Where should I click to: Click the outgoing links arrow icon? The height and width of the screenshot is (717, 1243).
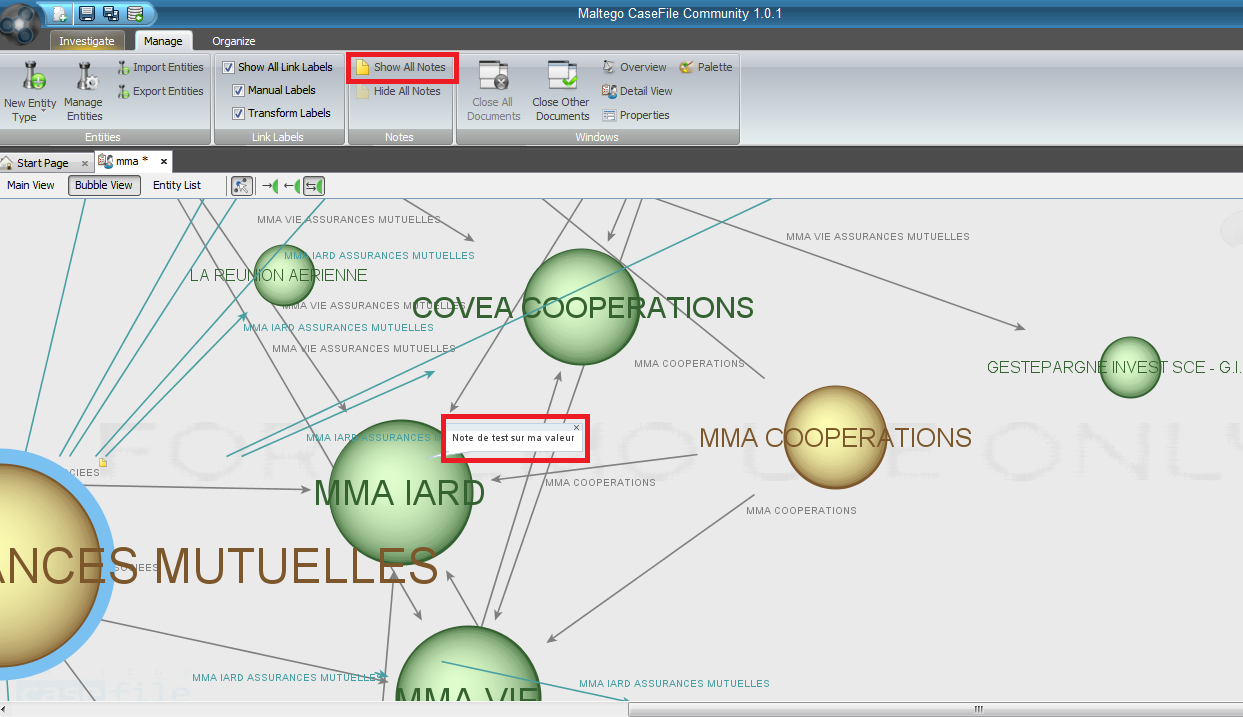pos(292,186)
